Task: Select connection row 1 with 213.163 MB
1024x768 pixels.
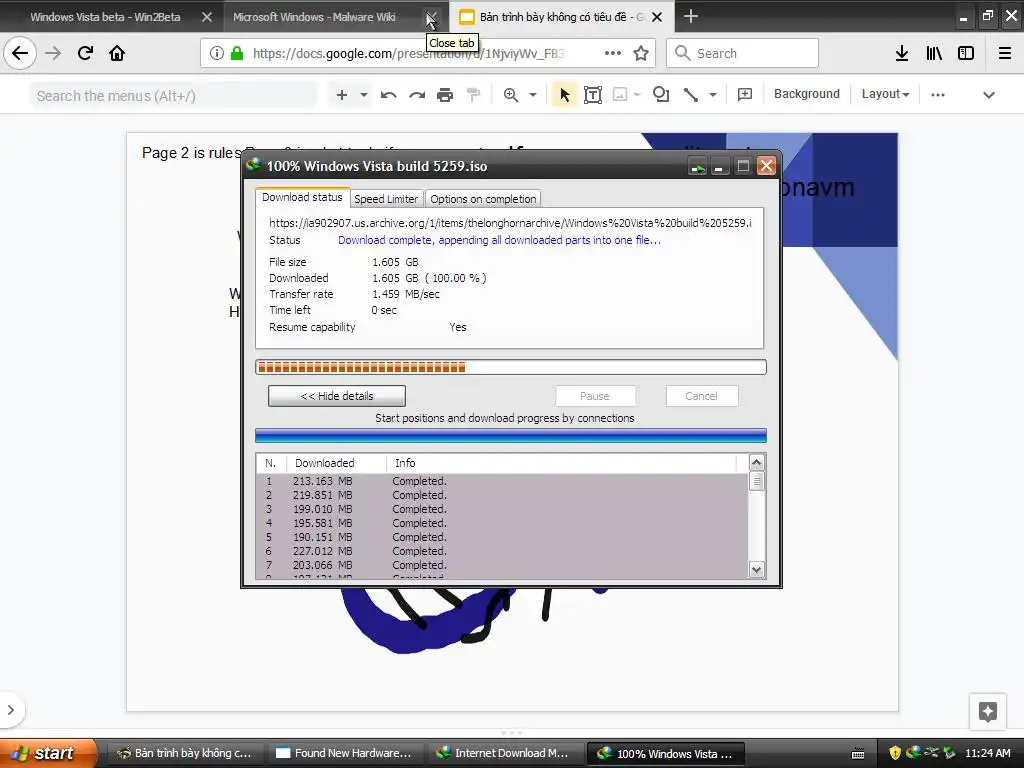Action: (502, 481)
